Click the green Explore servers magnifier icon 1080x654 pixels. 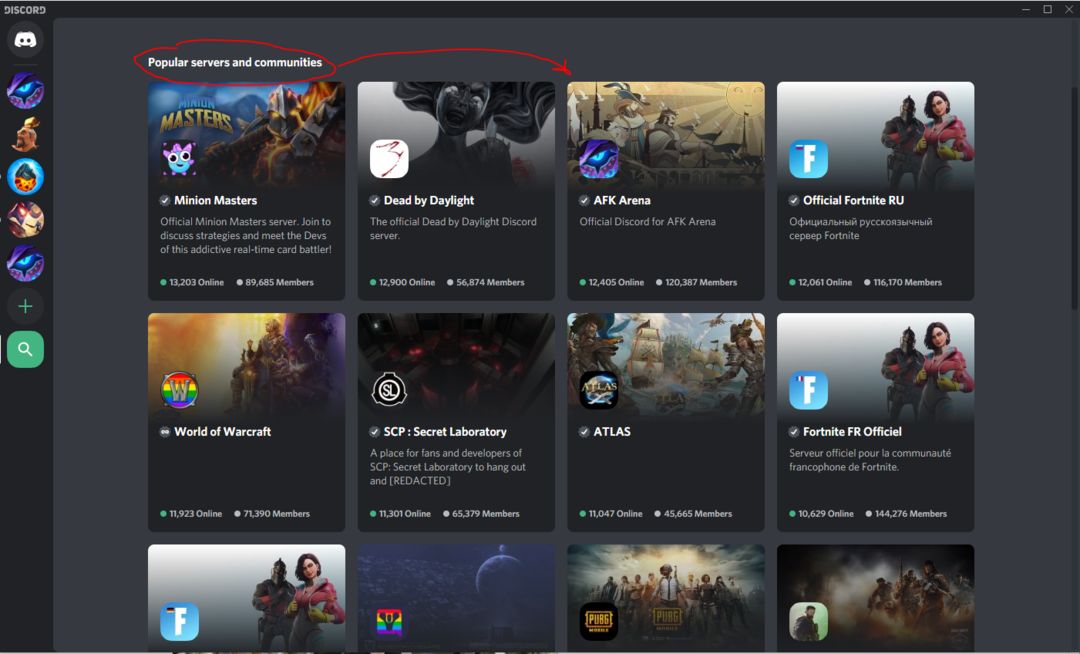coord(25,350)
